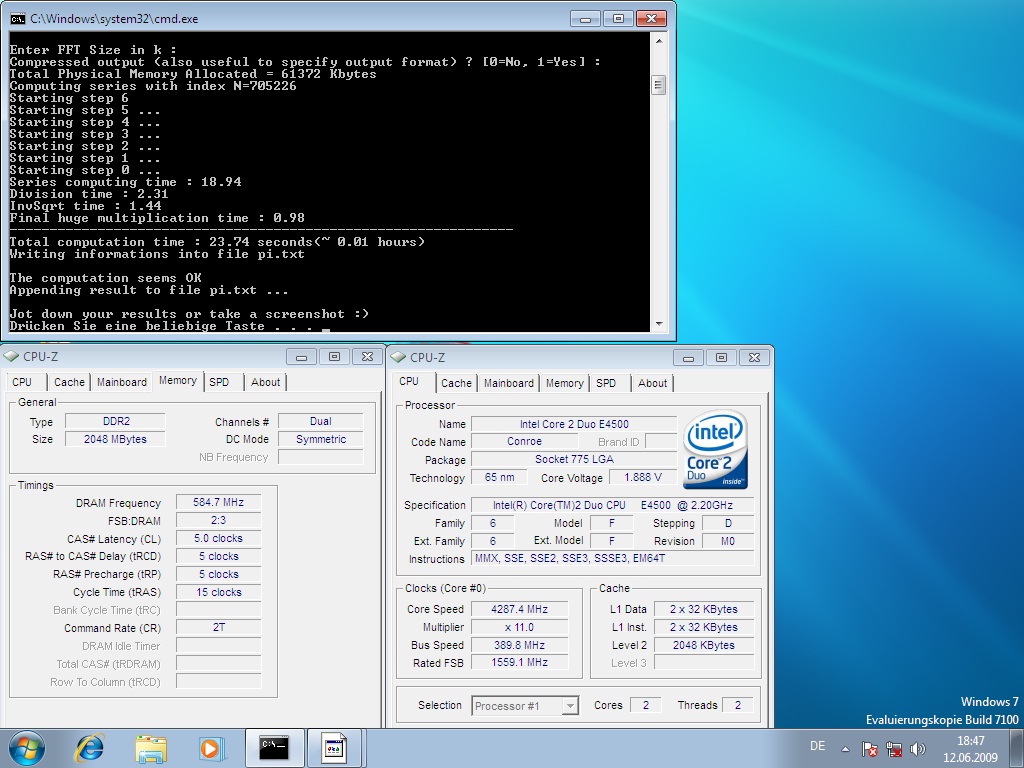Open Mainboard tab in left CPU-Z window
1024x768 pixels.
point(121,382)
